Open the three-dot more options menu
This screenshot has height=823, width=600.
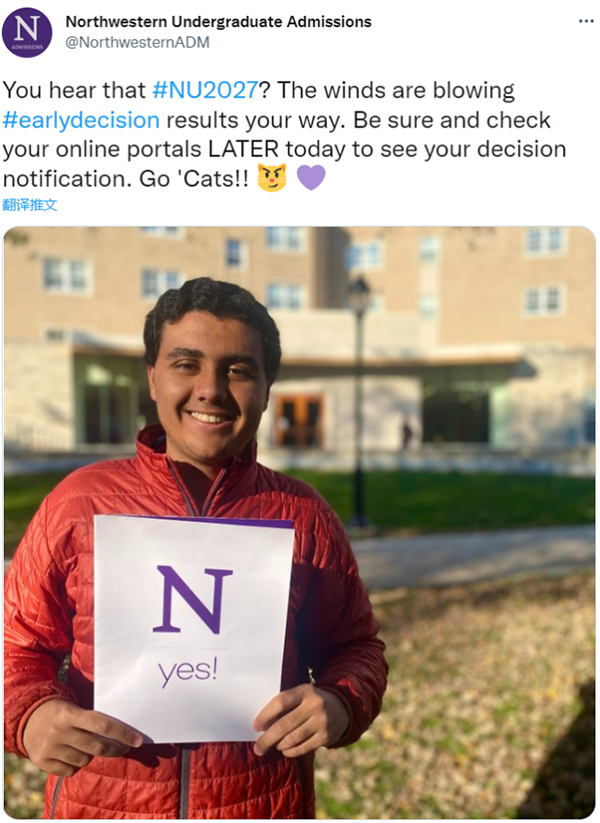pos(586,22)
